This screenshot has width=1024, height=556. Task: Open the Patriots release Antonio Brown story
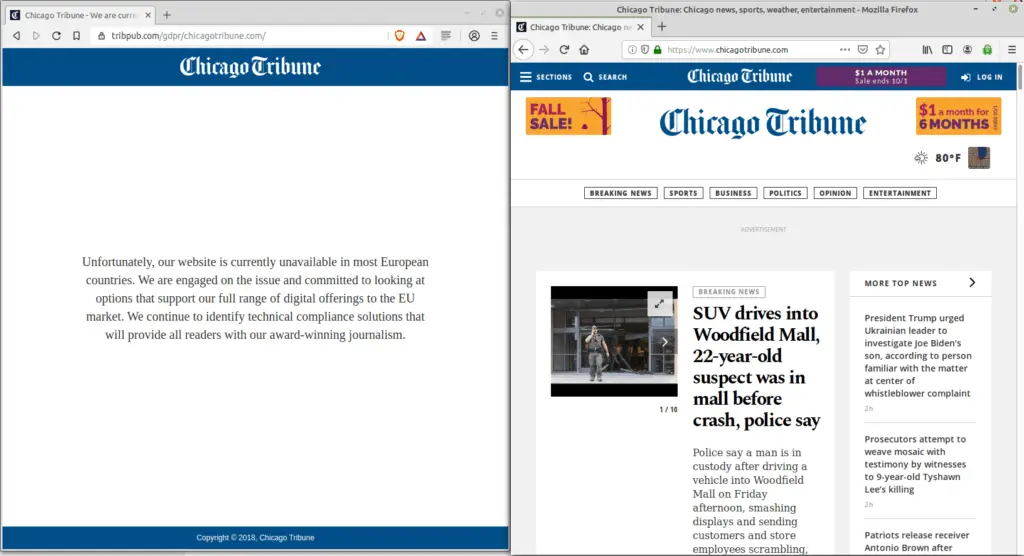coord(916,541)
